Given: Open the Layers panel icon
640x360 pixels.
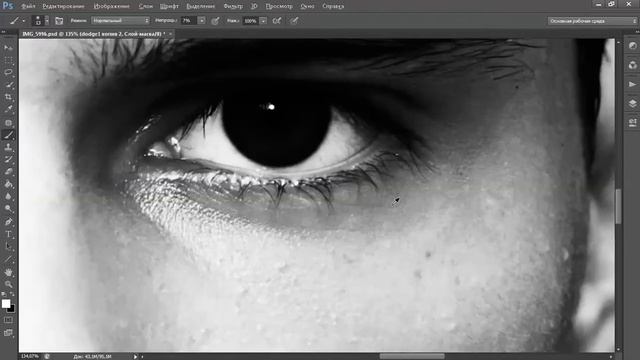Looking at the screenshot, I should (632, 103).
